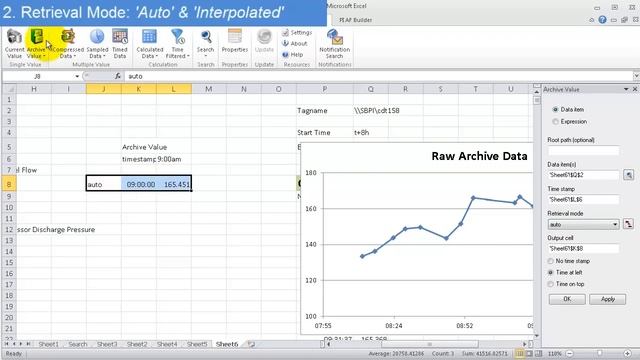
Task: Switch to Normal view in status bar
Action: [x=520, y=353]
